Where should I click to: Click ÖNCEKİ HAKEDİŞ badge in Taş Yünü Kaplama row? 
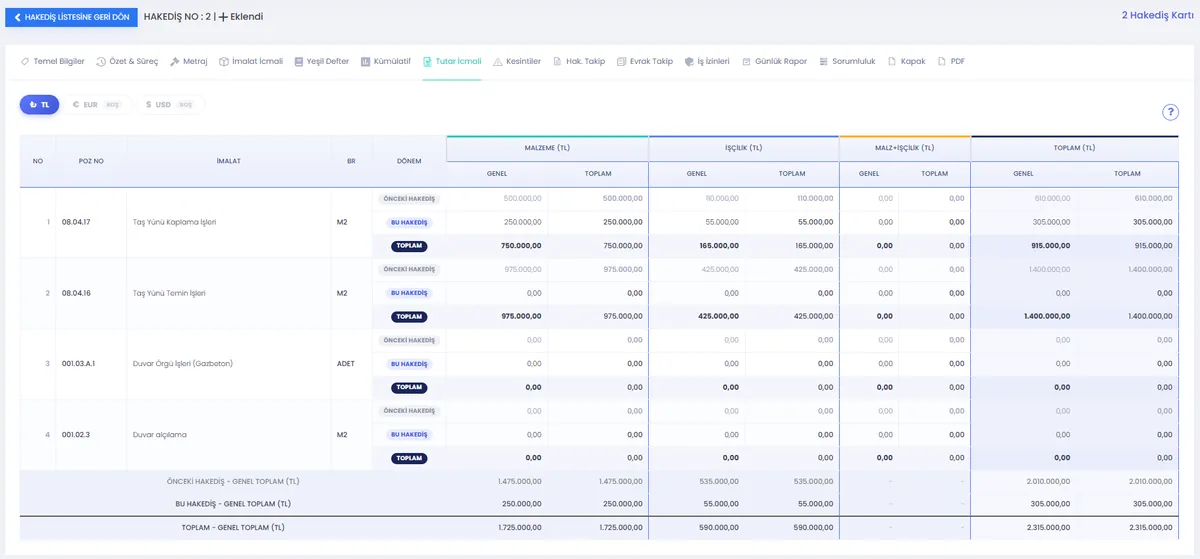tap(409, 198)
